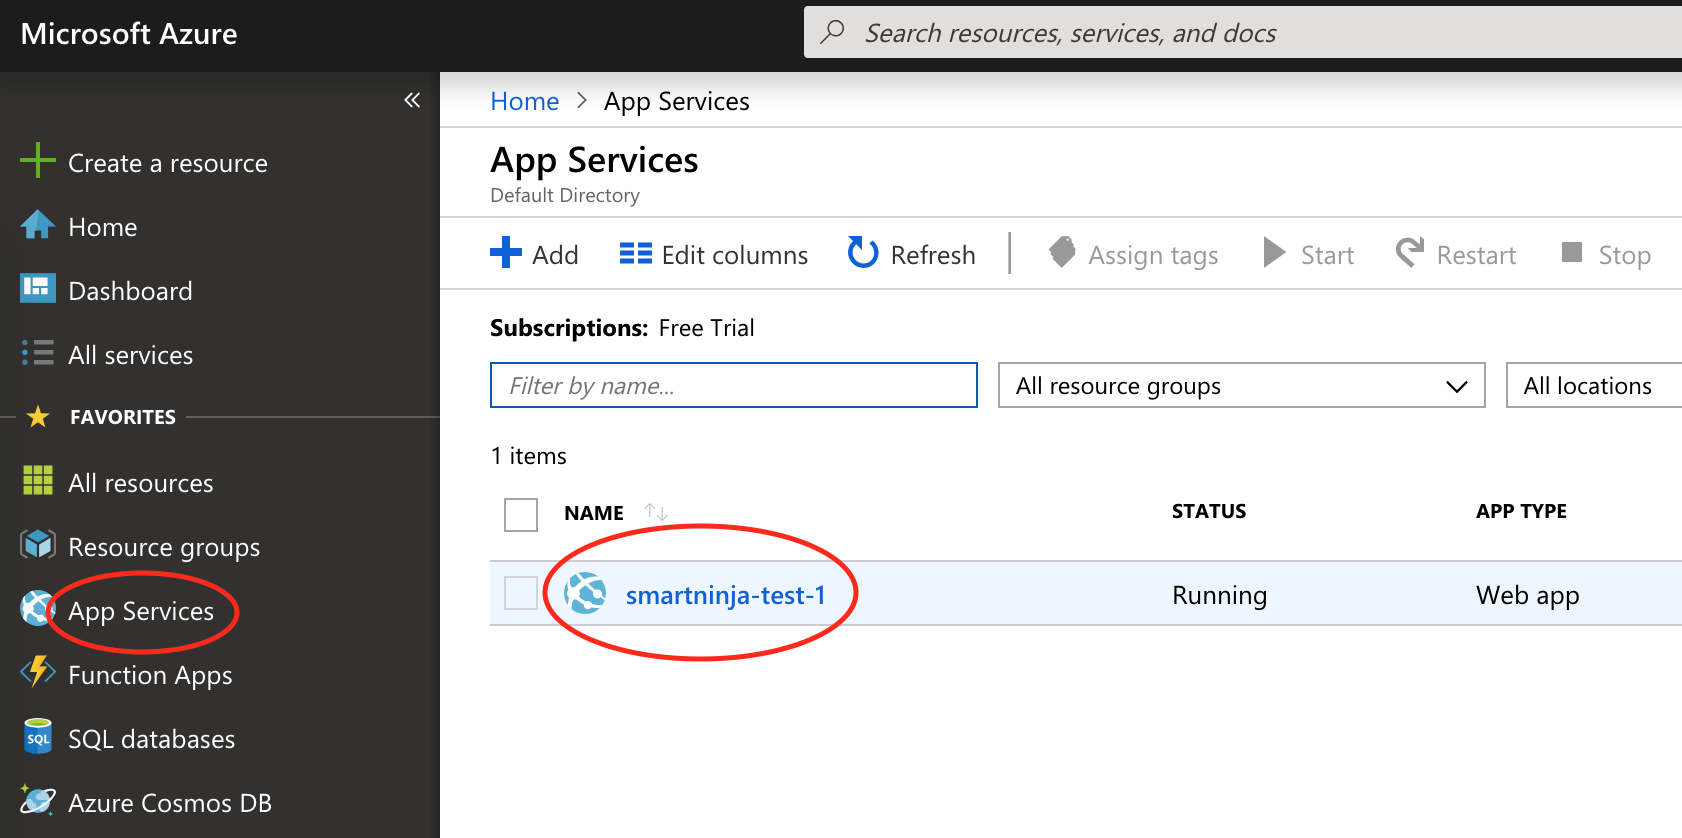The width and height of the screenshot is (1682, 838).
Task: Go to Home via breadcrumb link
Action: coord(525,101)
